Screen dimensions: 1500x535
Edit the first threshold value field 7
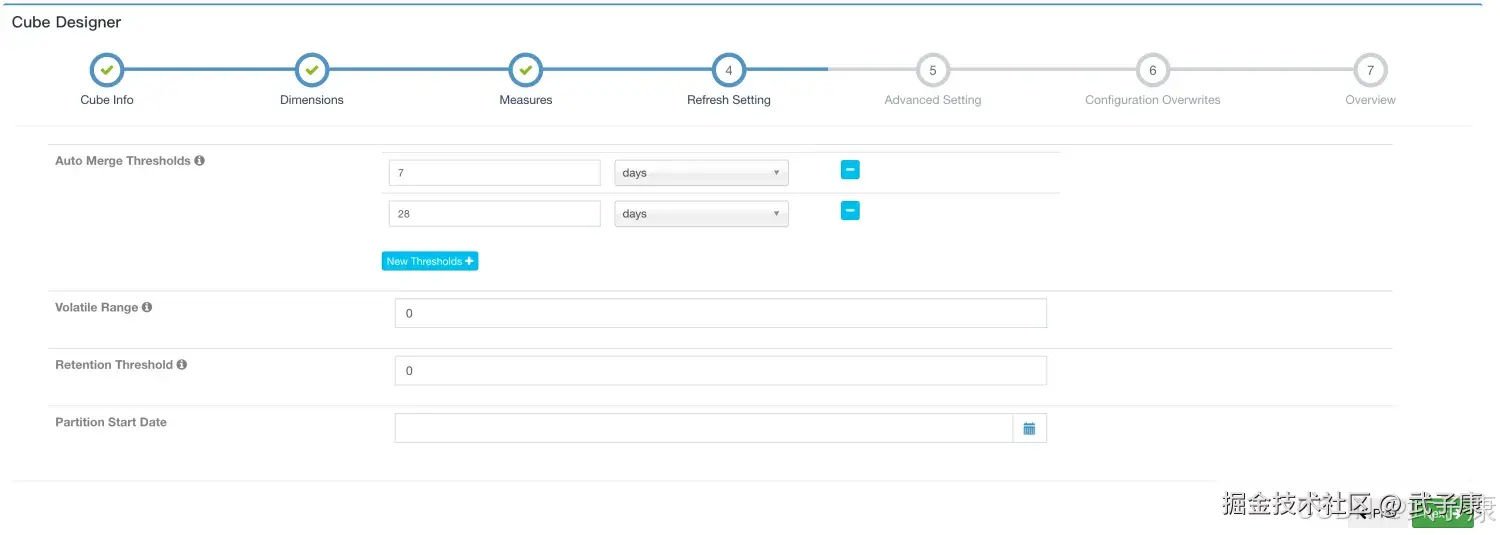coord(495,173)
